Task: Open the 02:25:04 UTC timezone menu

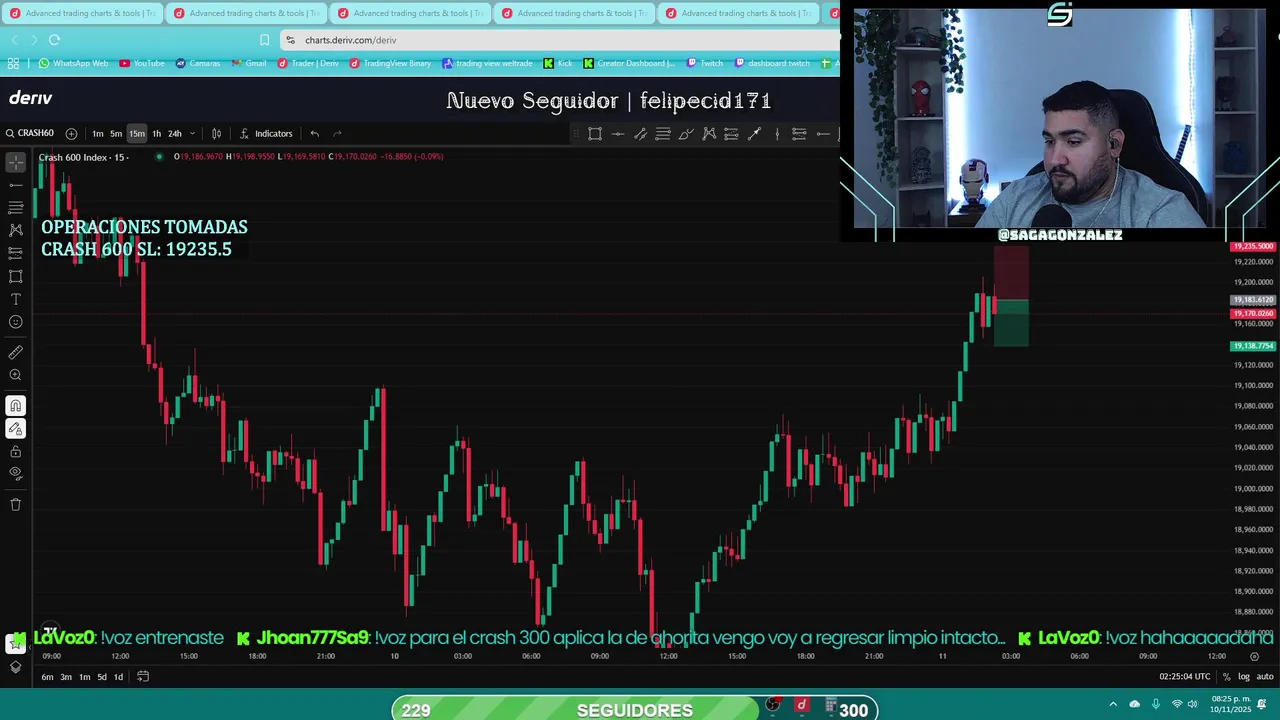Action: [x=1184, y=677]
